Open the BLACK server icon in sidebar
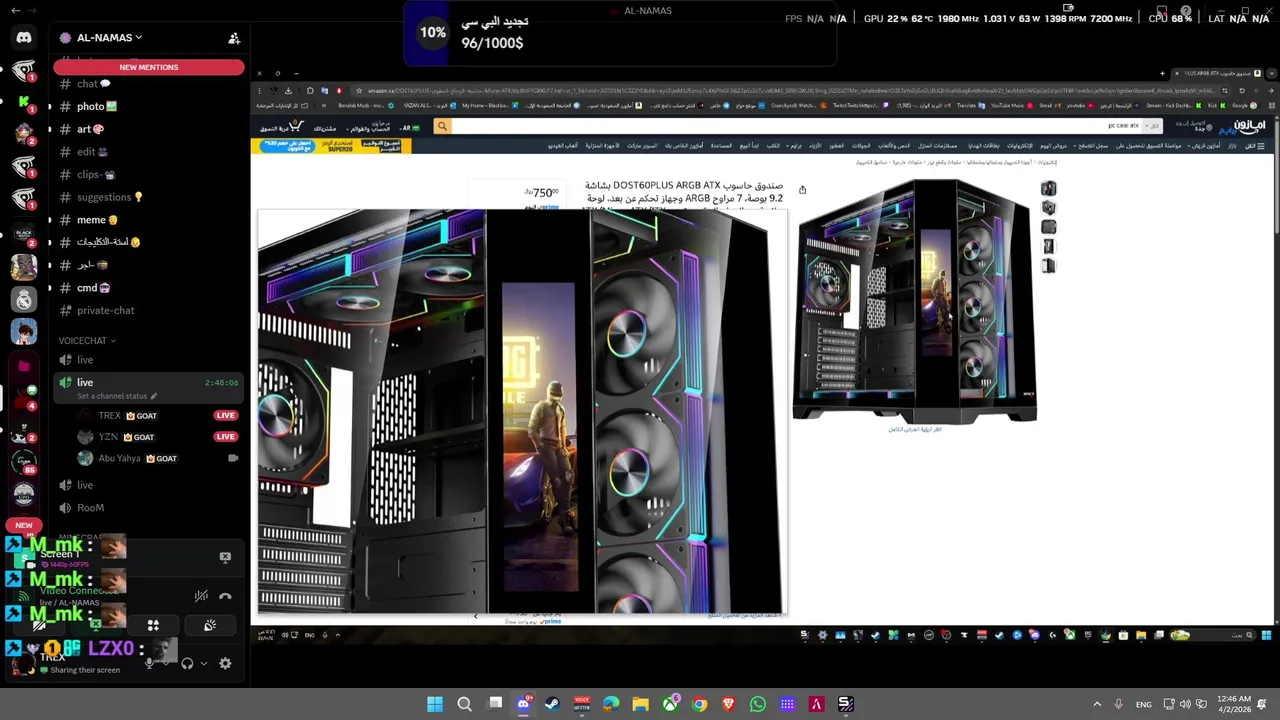The height and width of the screenshot is (720, 1280). [x=24, y=234]
